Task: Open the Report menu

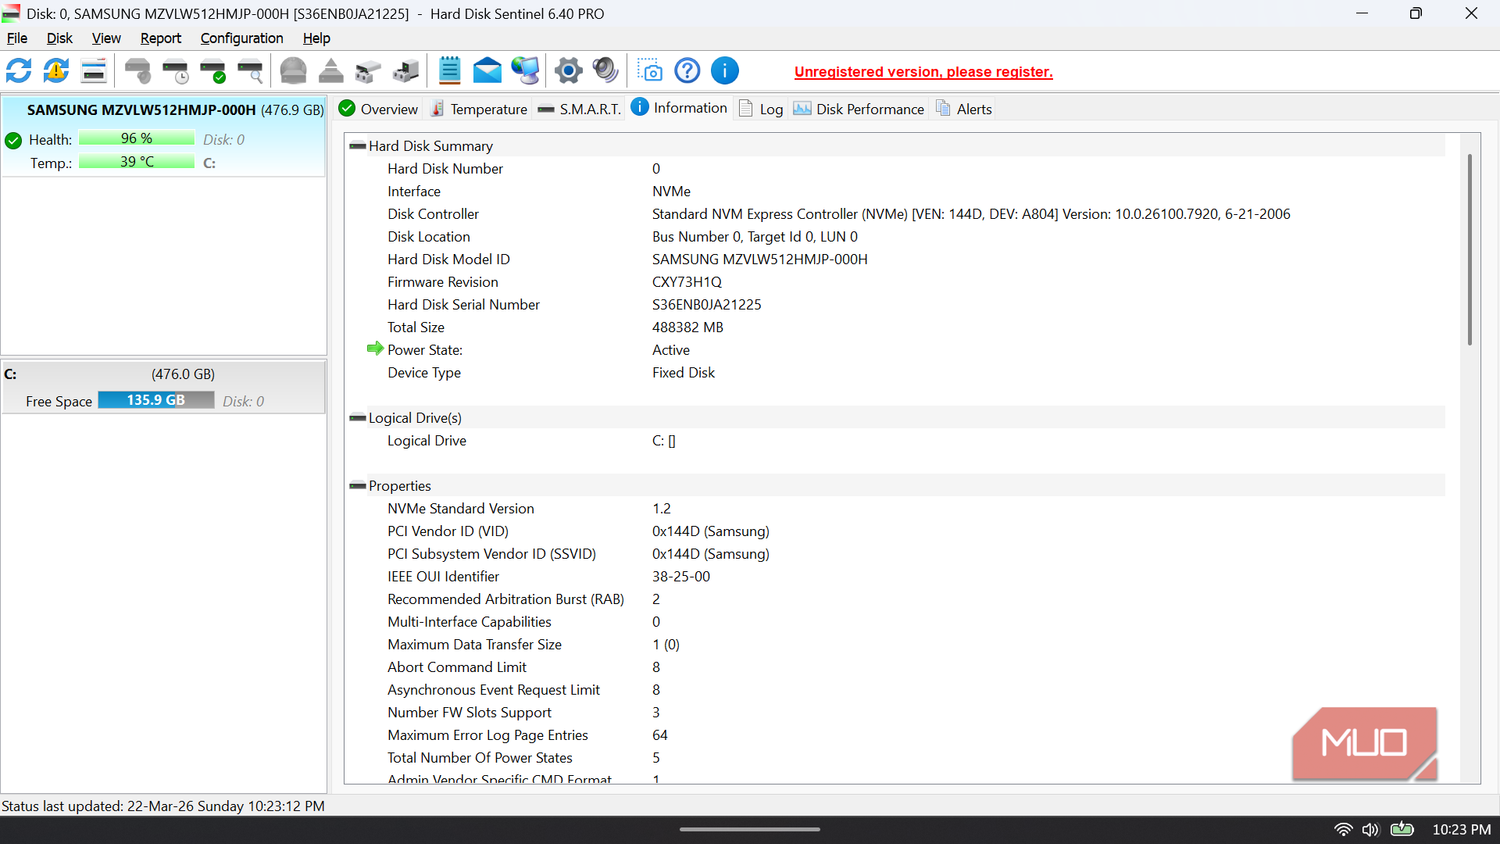Action: click(160, 38)
